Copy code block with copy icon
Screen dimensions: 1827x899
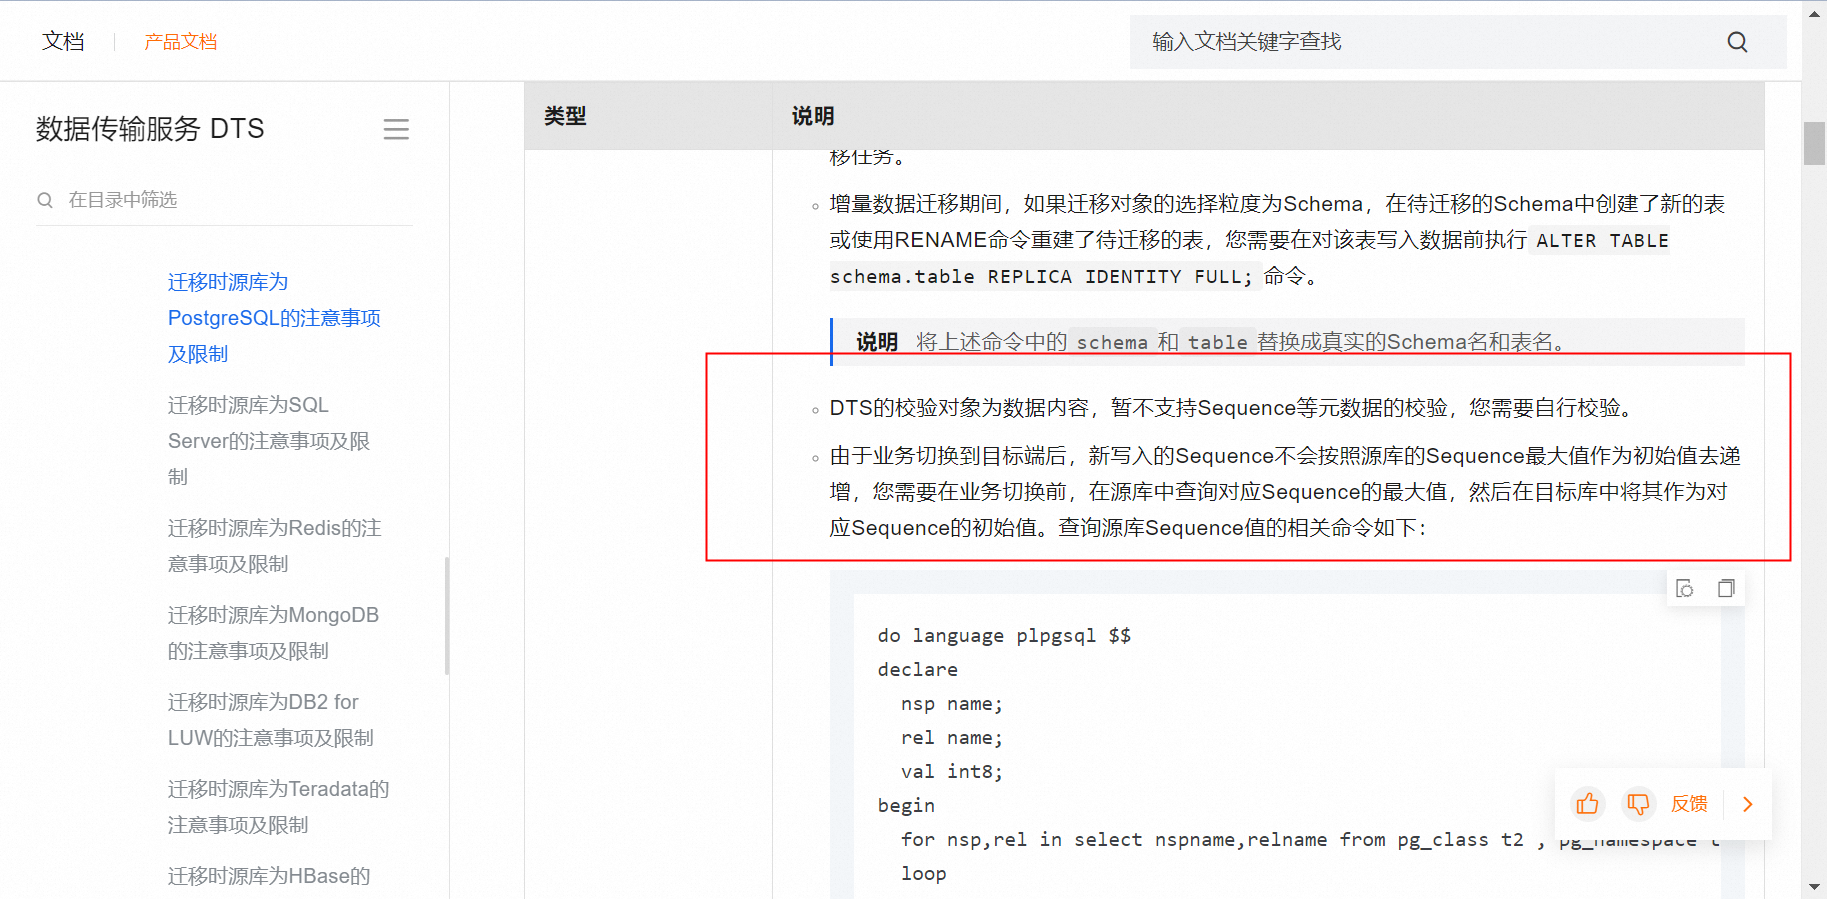click(x=1726, y=588)
